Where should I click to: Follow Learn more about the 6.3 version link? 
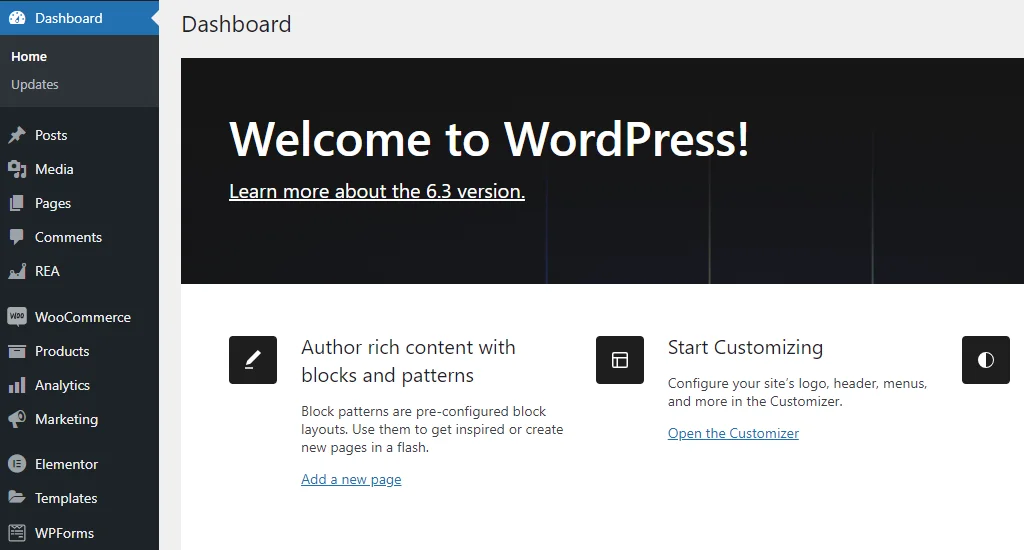[377, 191]
